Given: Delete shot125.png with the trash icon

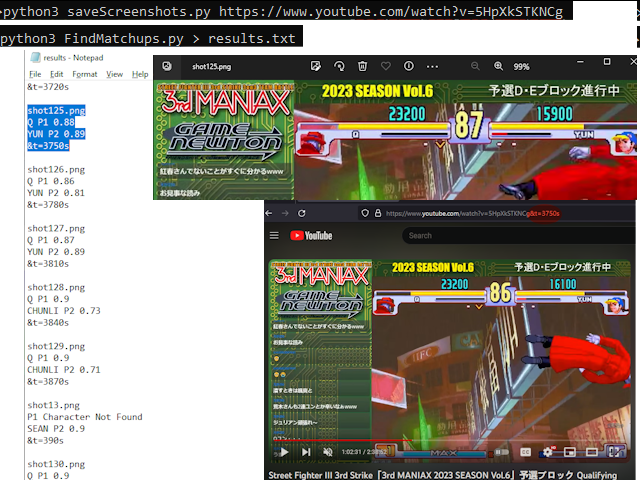Looking at the screenshot, I should pos(362,66).
